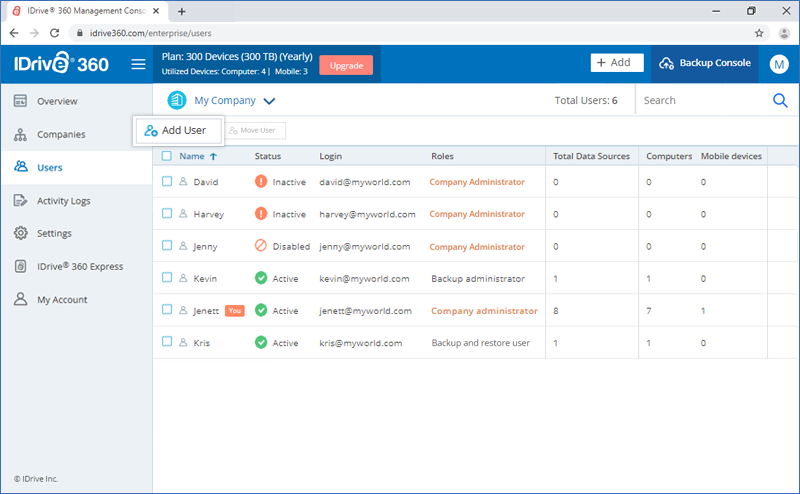Sort by Name column arrow
Image resolution: width=800 pixels, height=494 pixels.
click(x=213, y=156)
